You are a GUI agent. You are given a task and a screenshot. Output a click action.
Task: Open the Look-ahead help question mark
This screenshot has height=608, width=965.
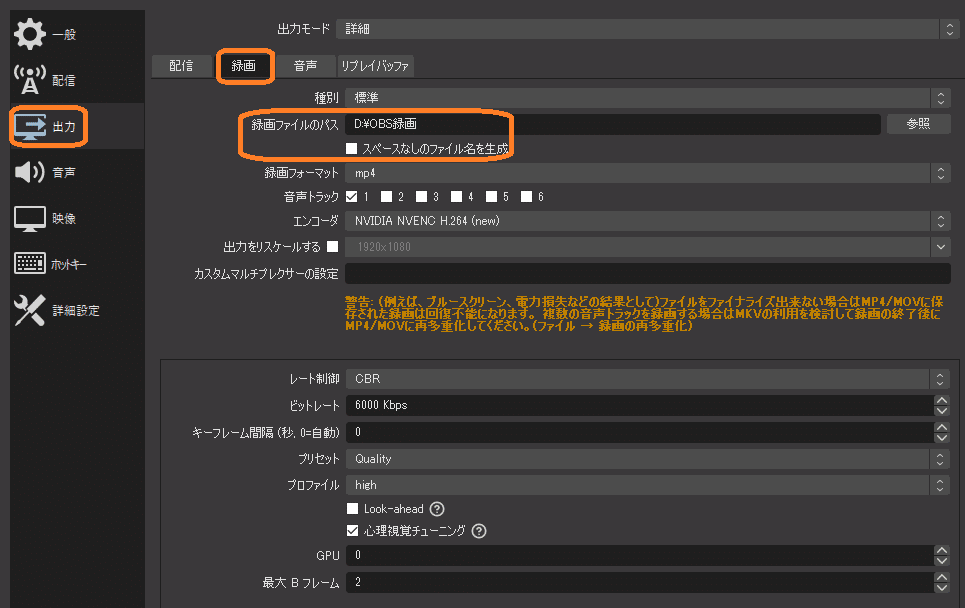click(x=437, y=508)
